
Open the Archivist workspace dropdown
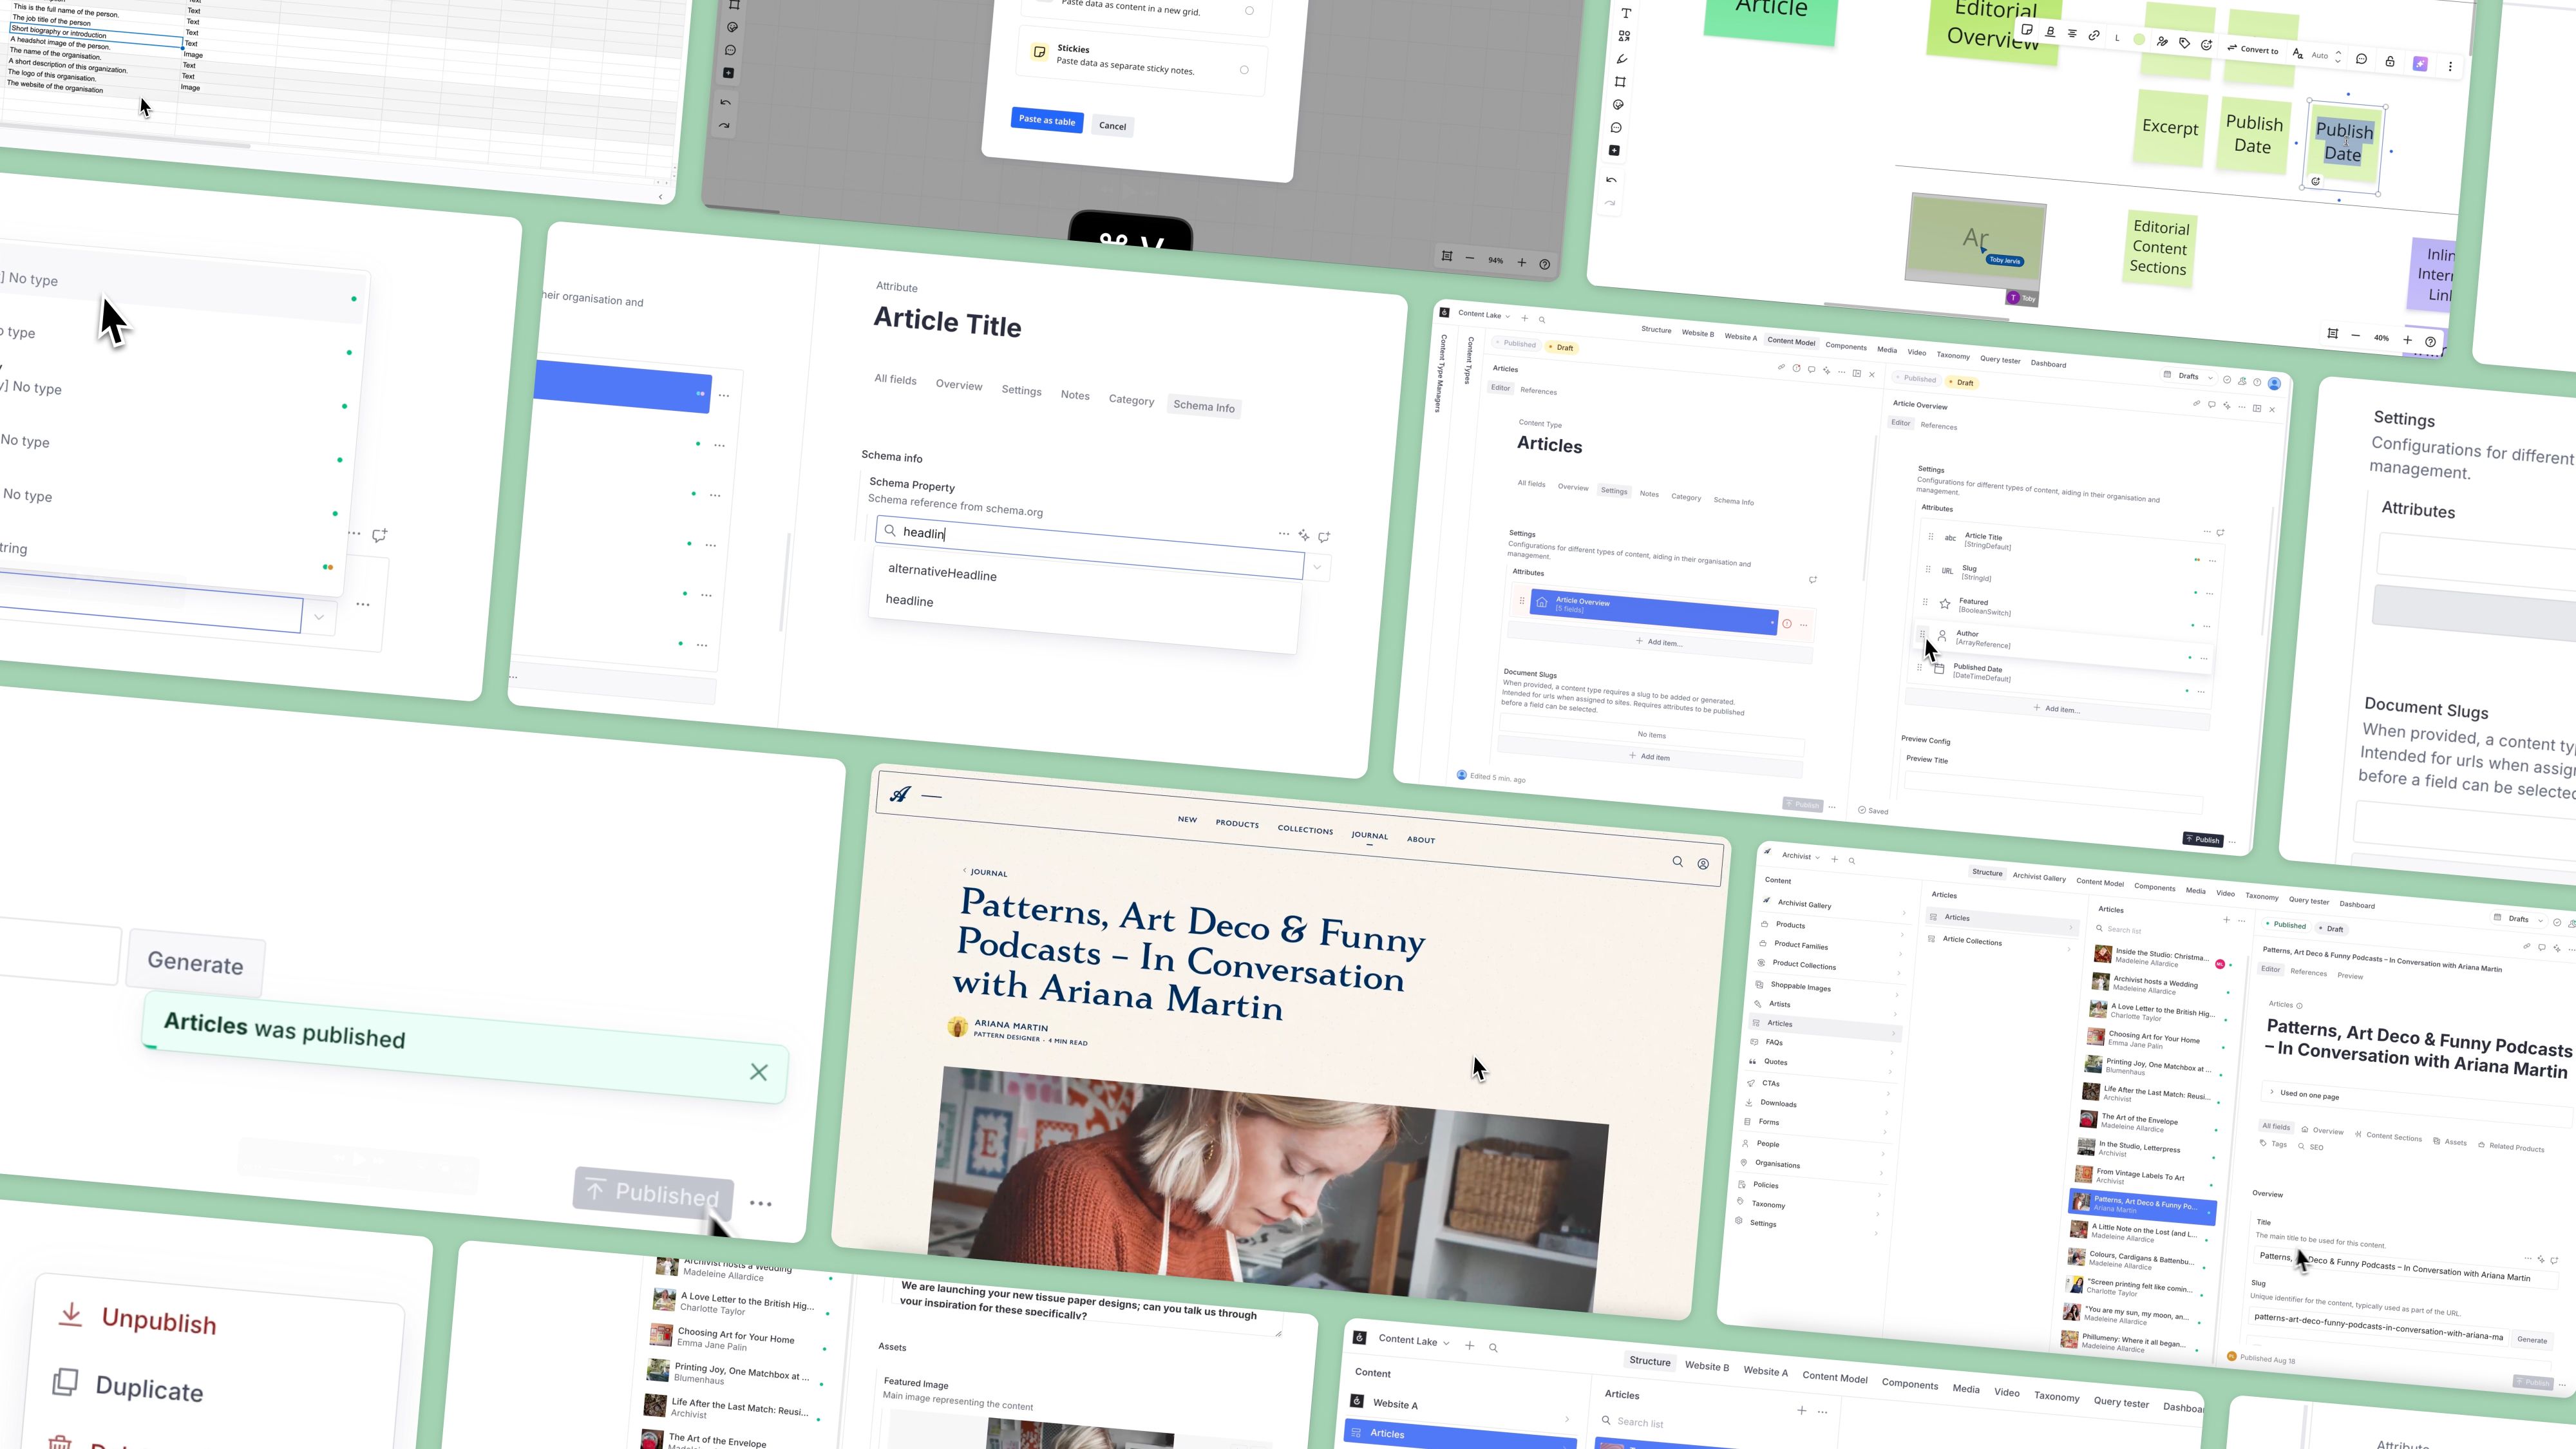pos(1802,856)
